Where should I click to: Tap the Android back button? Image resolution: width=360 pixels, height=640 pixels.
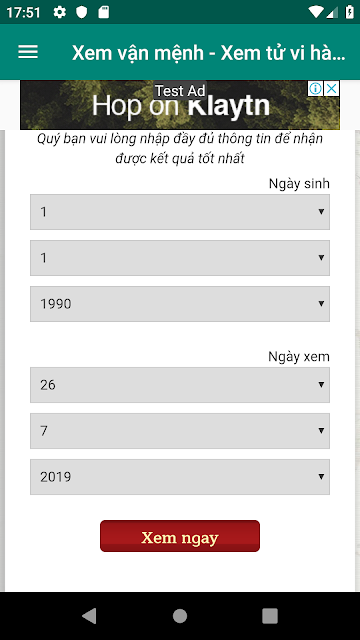(89, 616)
